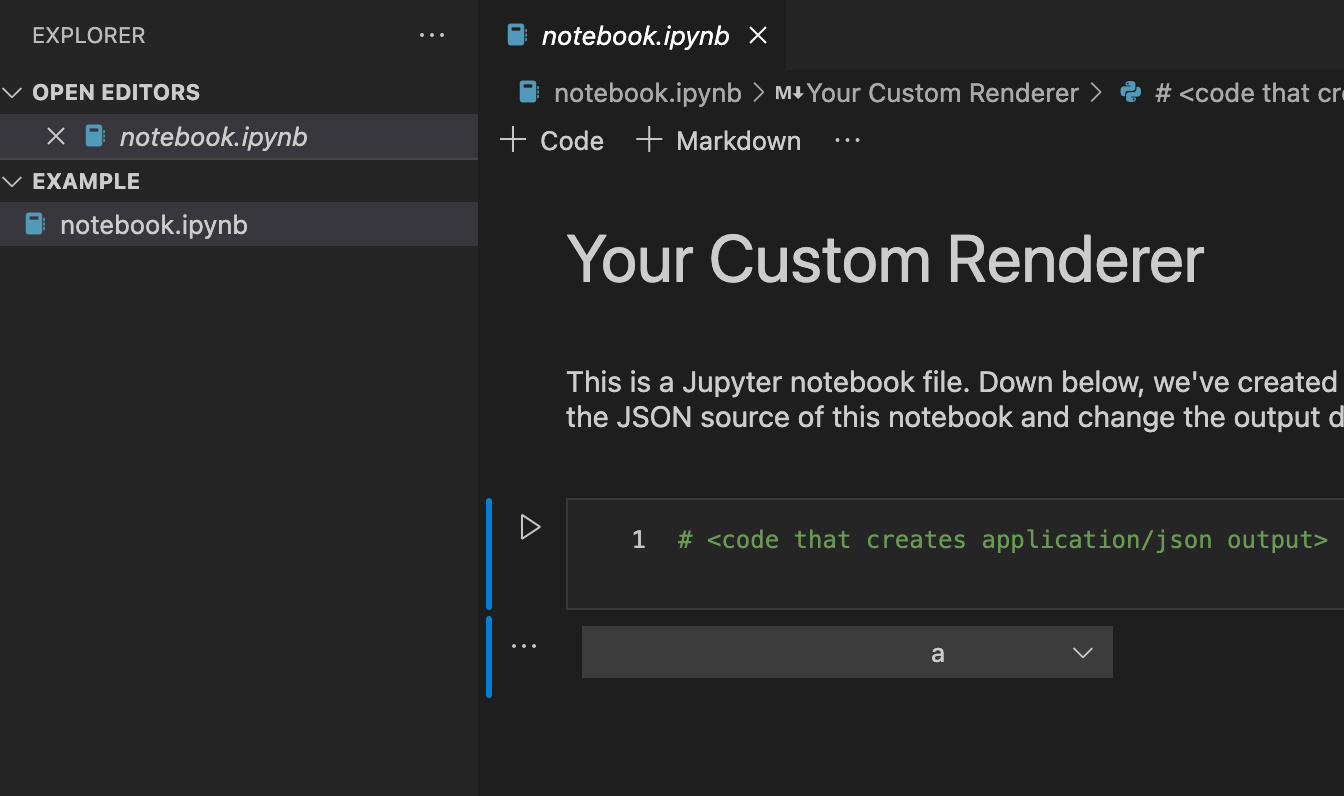Click the EXPLORER panel title
Screen dimensions: 1344x796
coord(89,35)
